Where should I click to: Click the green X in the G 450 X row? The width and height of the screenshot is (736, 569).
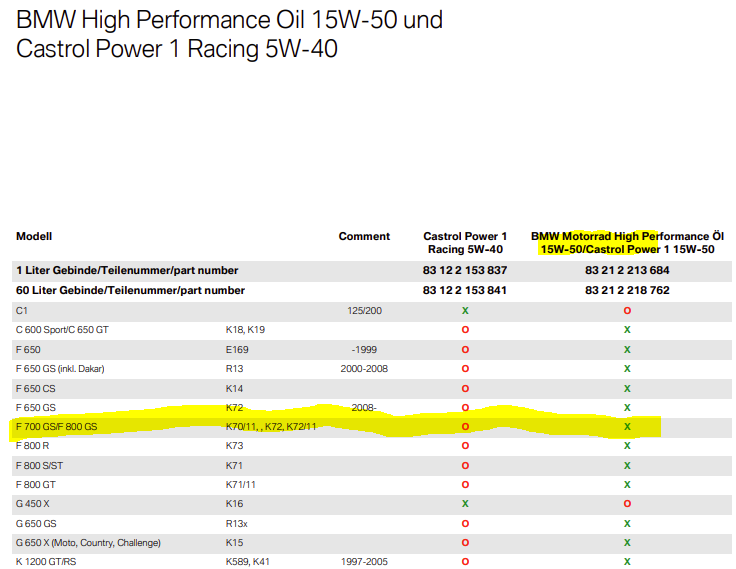[465, 504]
